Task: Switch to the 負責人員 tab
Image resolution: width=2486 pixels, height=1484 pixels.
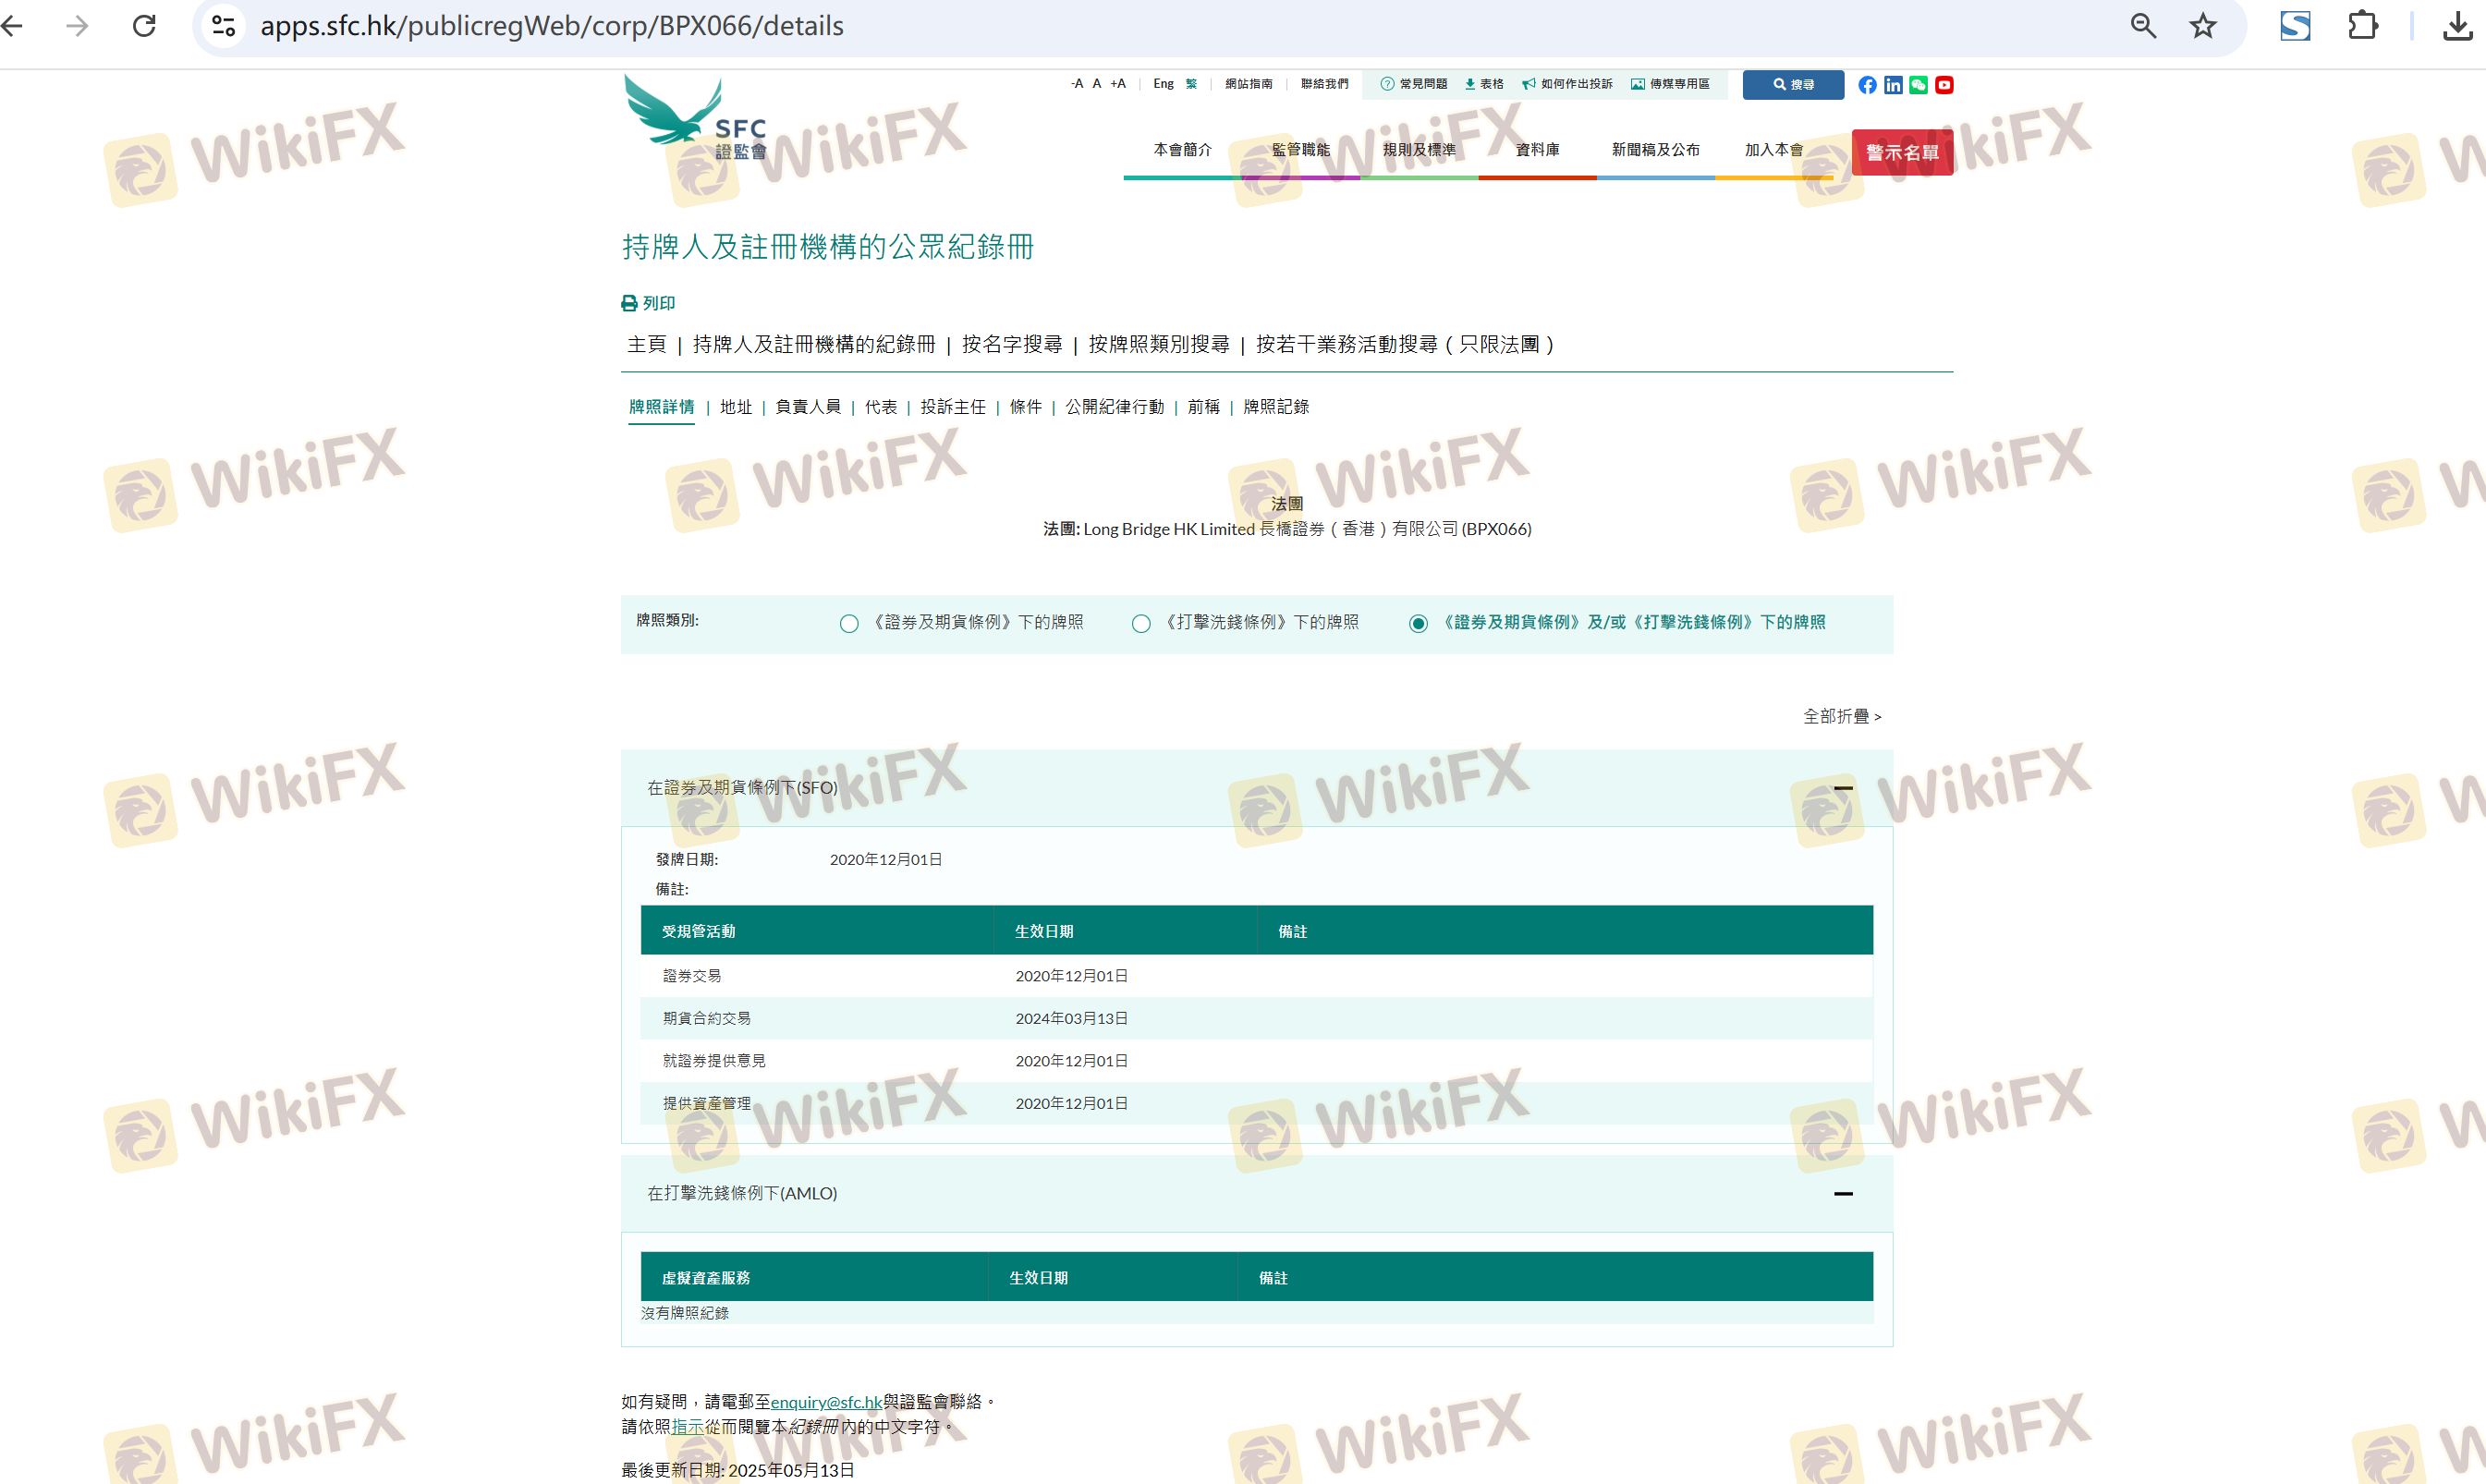Action: point(807,407)
